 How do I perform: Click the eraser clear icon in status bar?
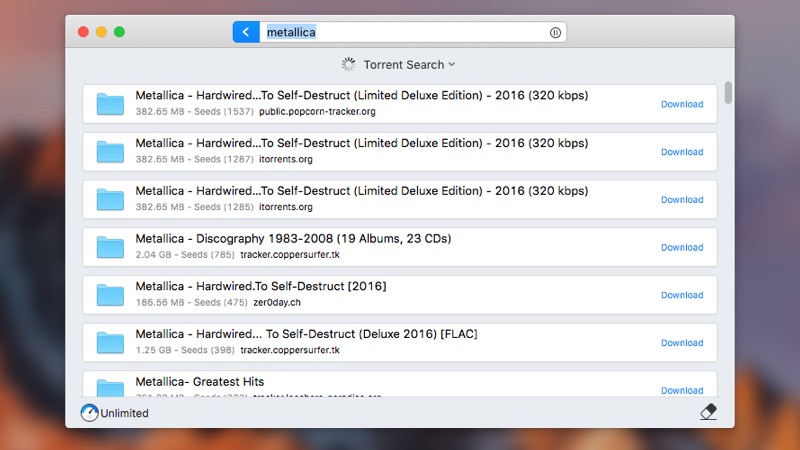point(708,412)
